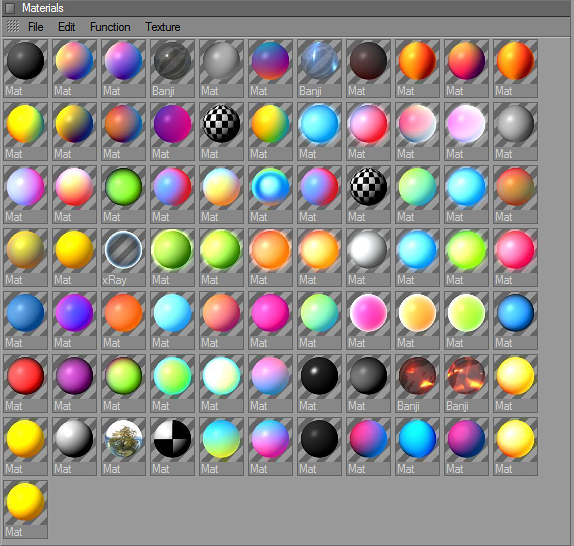The height and width of the screenshot is (546, 574).
Task: Select the dark black material at top left
Action: pos(25,68)
